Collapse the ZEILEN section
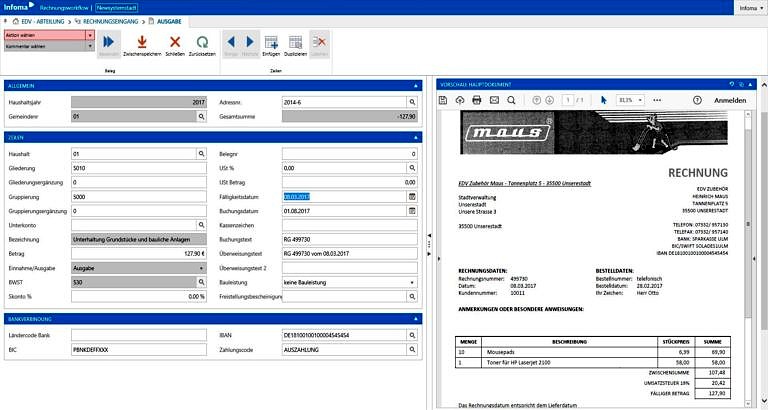Image resolution: width=768 pixels, height=410 pixels. 415,138
